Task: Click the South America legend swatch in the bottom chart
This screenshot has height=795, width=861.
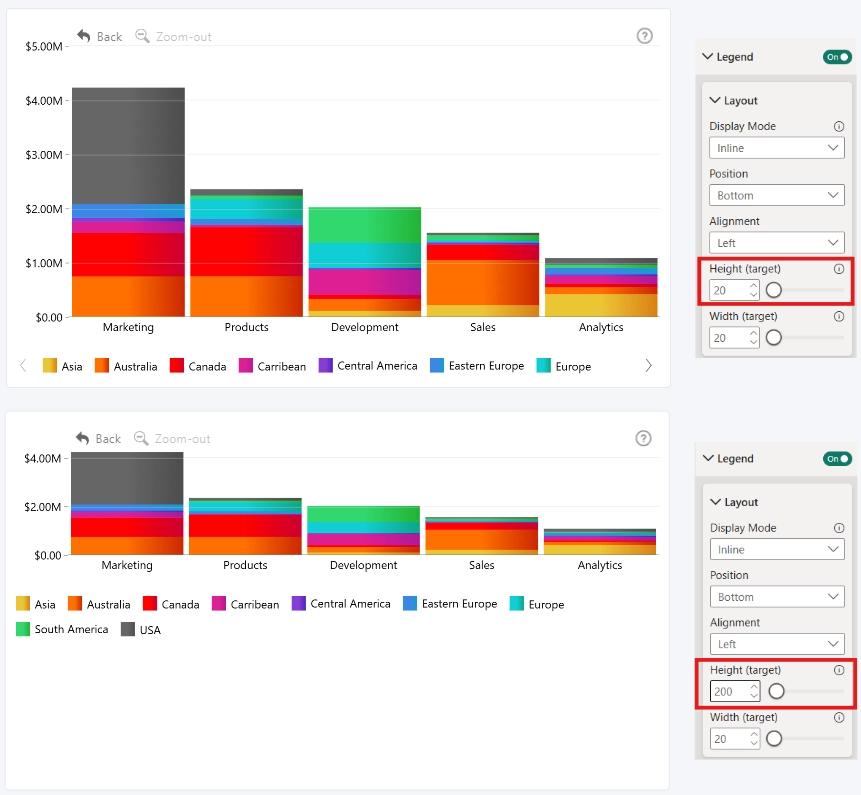Action: (23, 629)
